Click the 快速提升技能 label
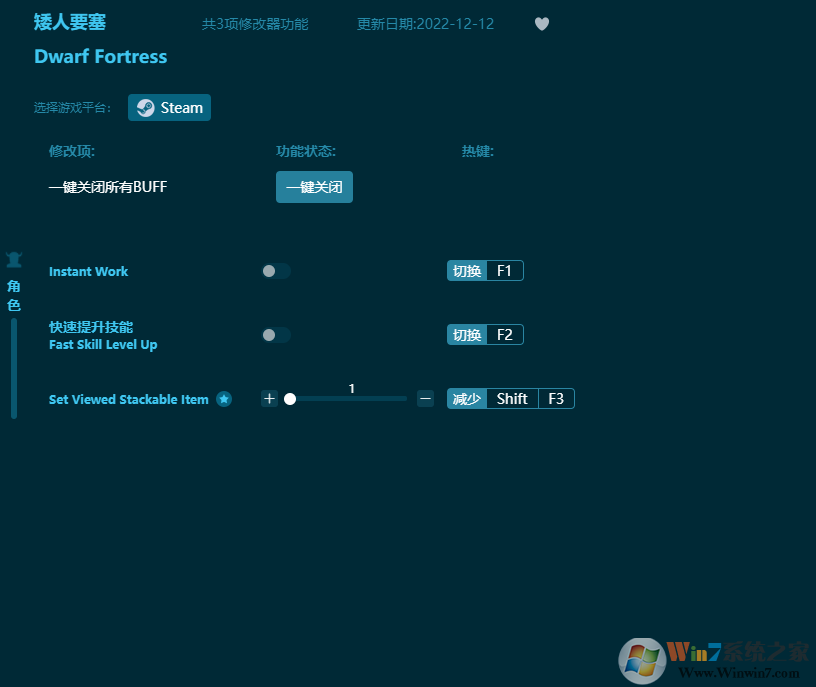The height and width of the screenshot is (687, 816). (91, 327)
